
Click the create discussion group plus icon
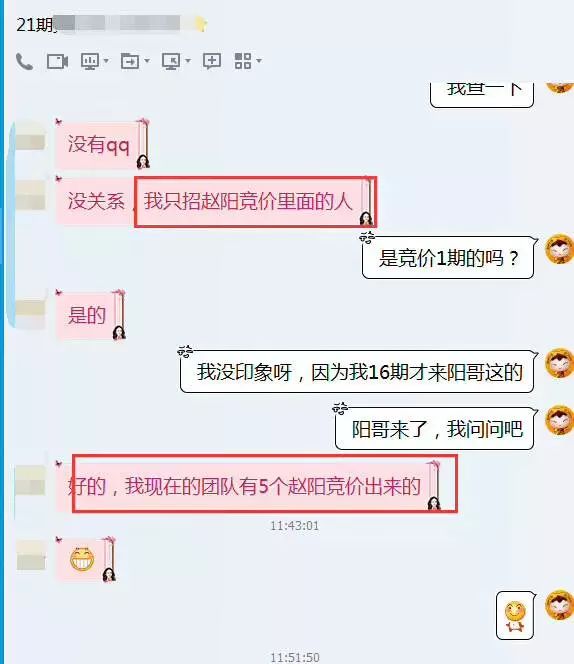pyautogui.click(x=212, y=61)
